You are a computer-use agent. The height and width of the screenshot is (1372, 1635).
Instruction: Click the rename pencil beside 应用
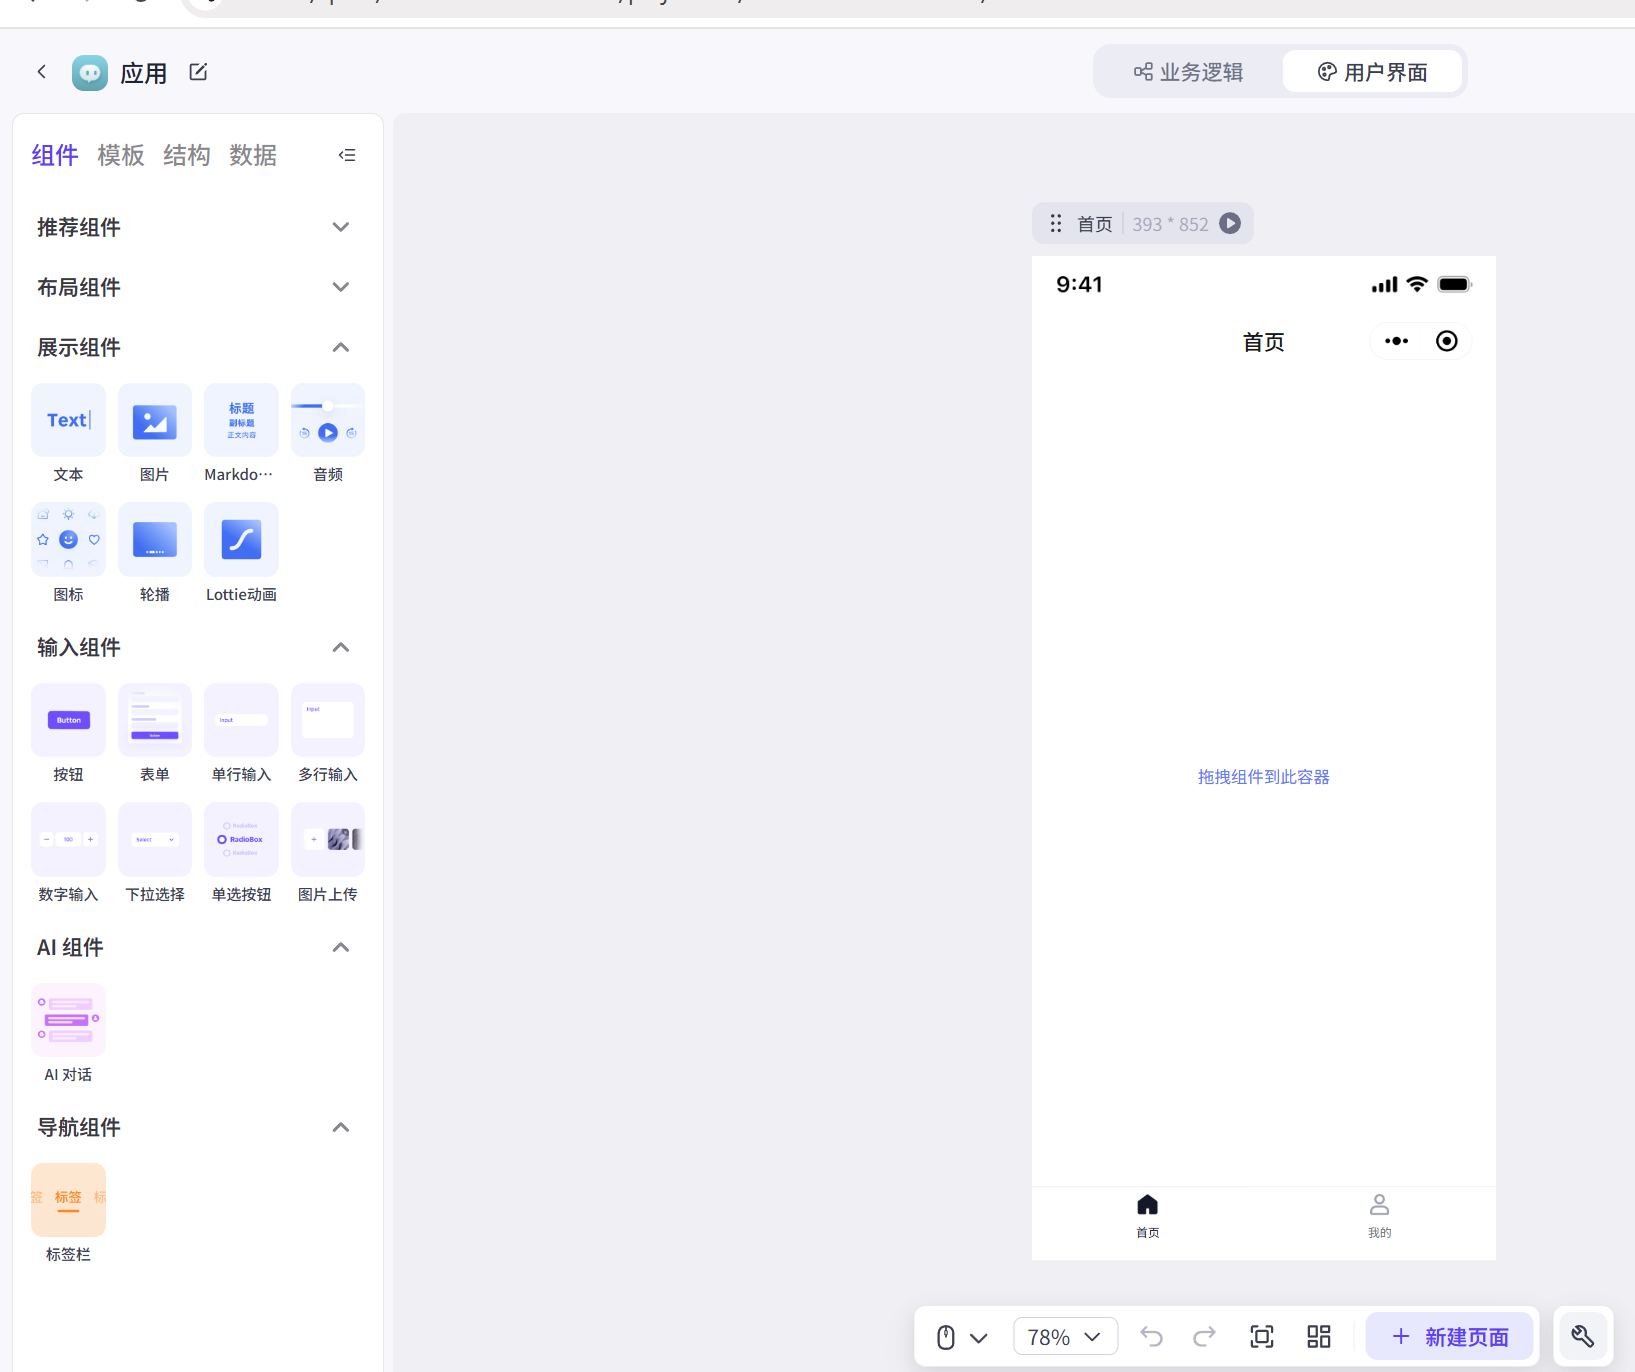(198, 71)
